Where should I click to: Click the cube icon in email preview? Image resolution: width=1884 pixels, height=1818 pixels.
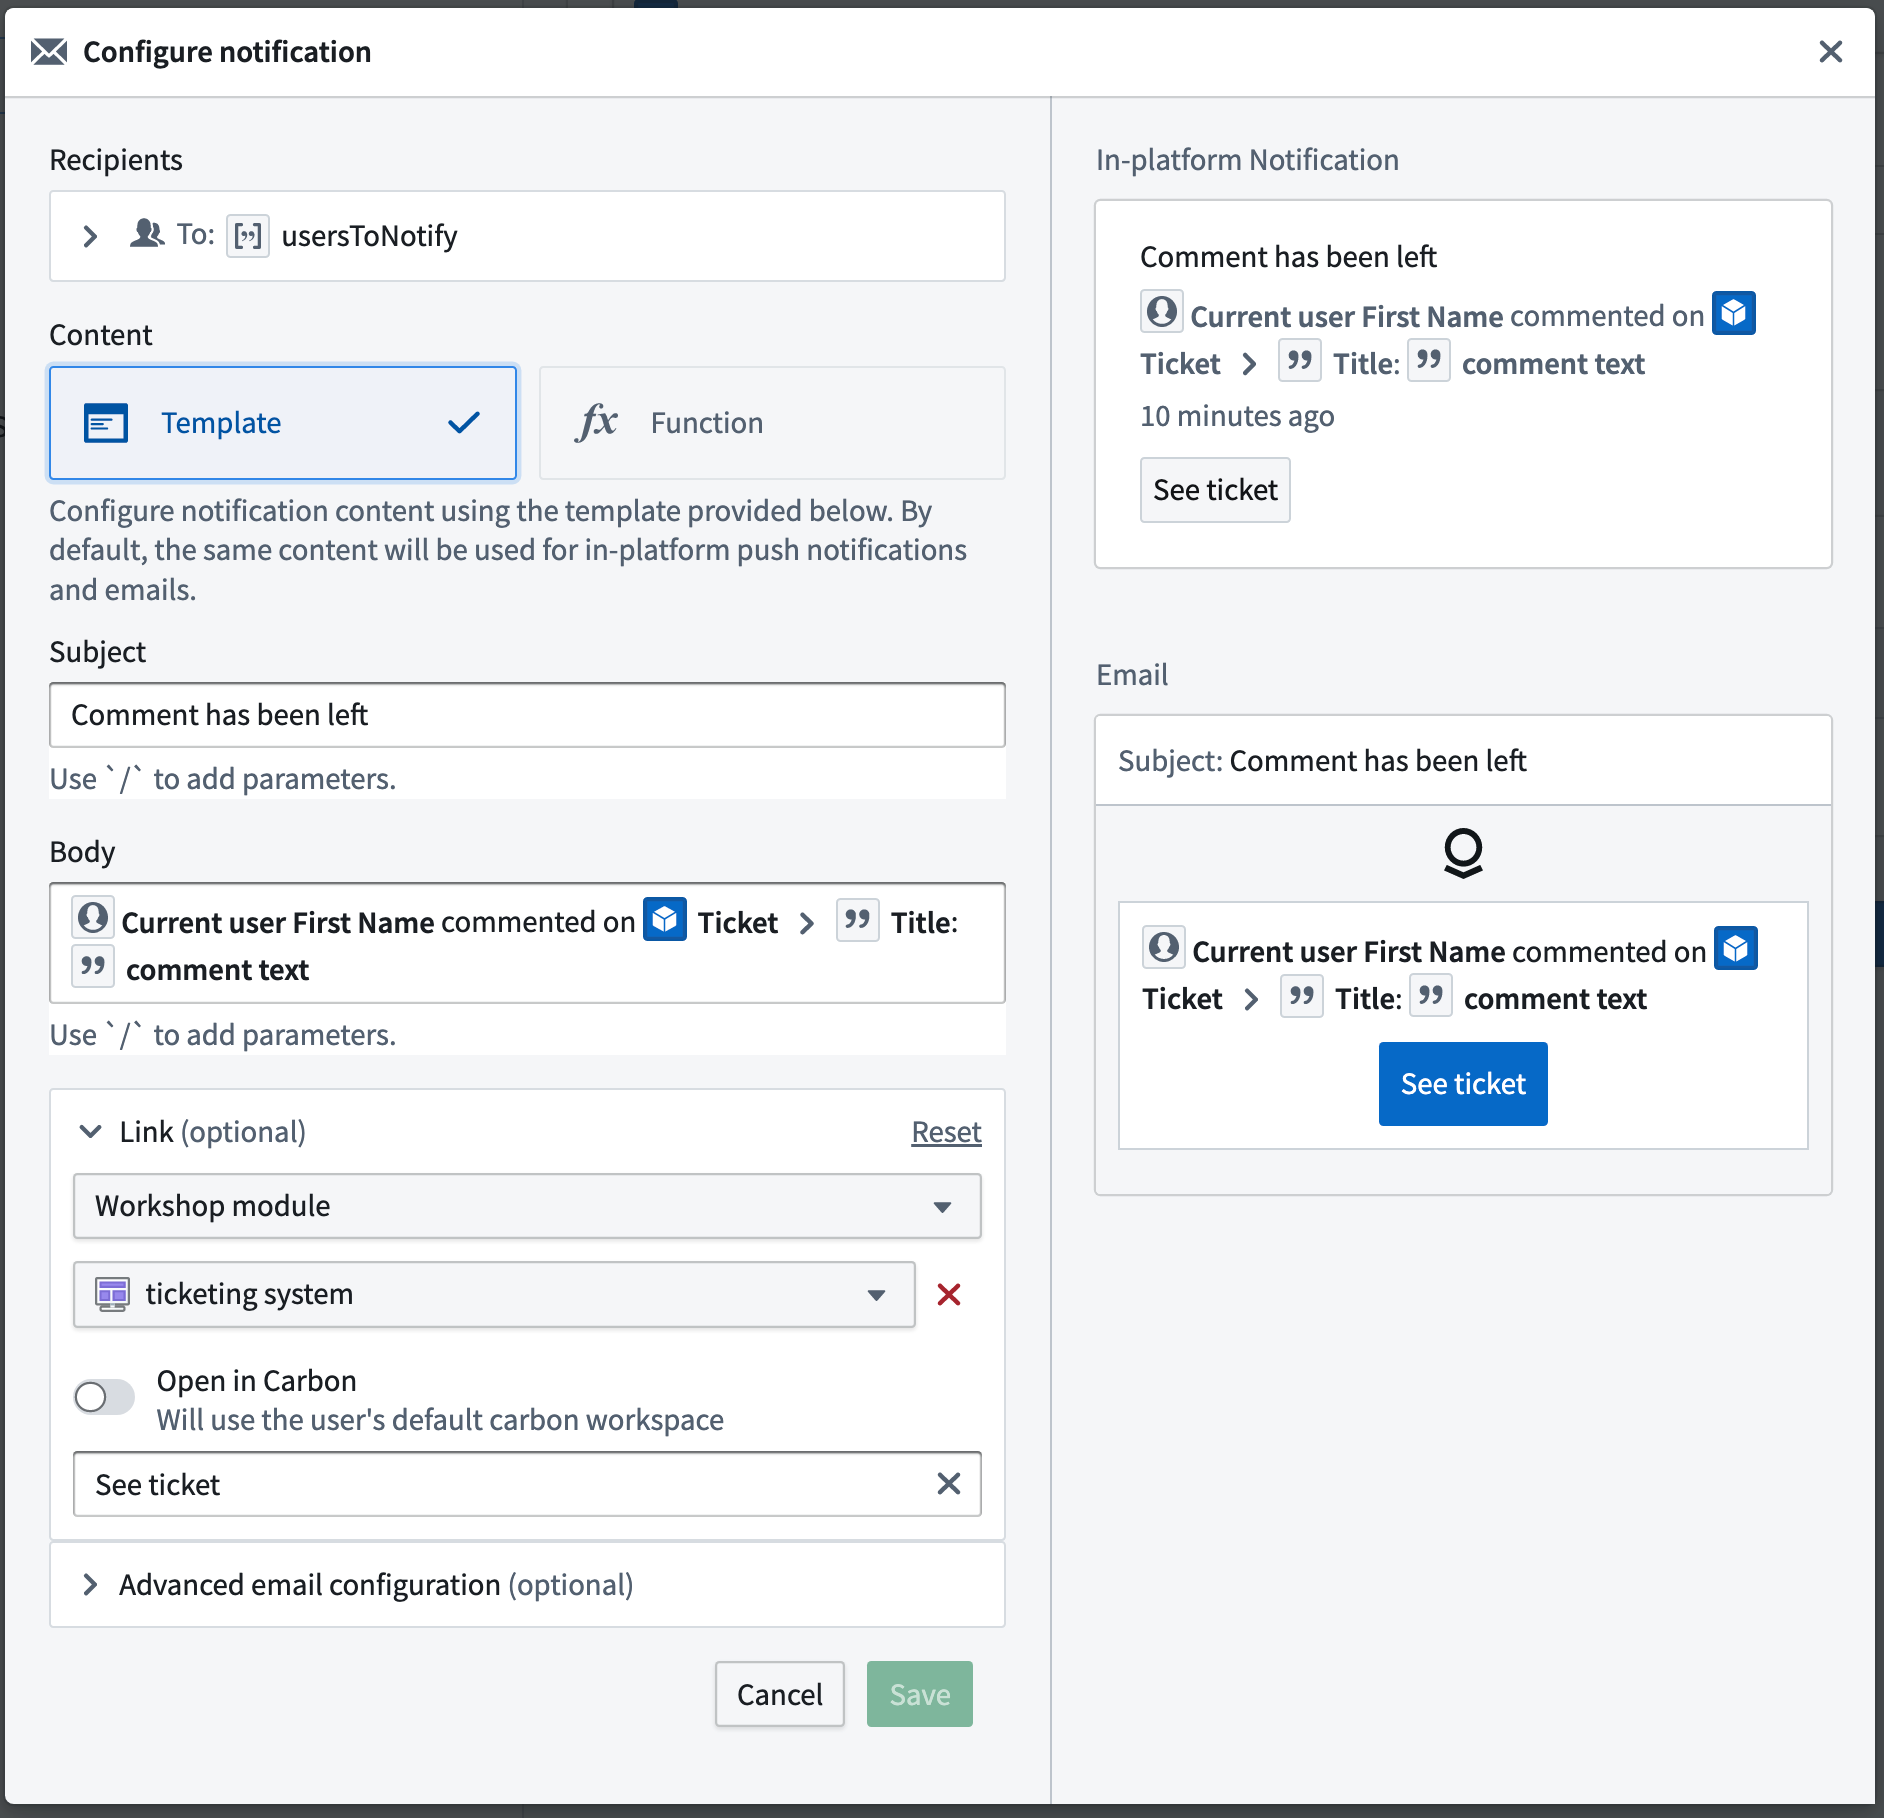coord(1736,948)
